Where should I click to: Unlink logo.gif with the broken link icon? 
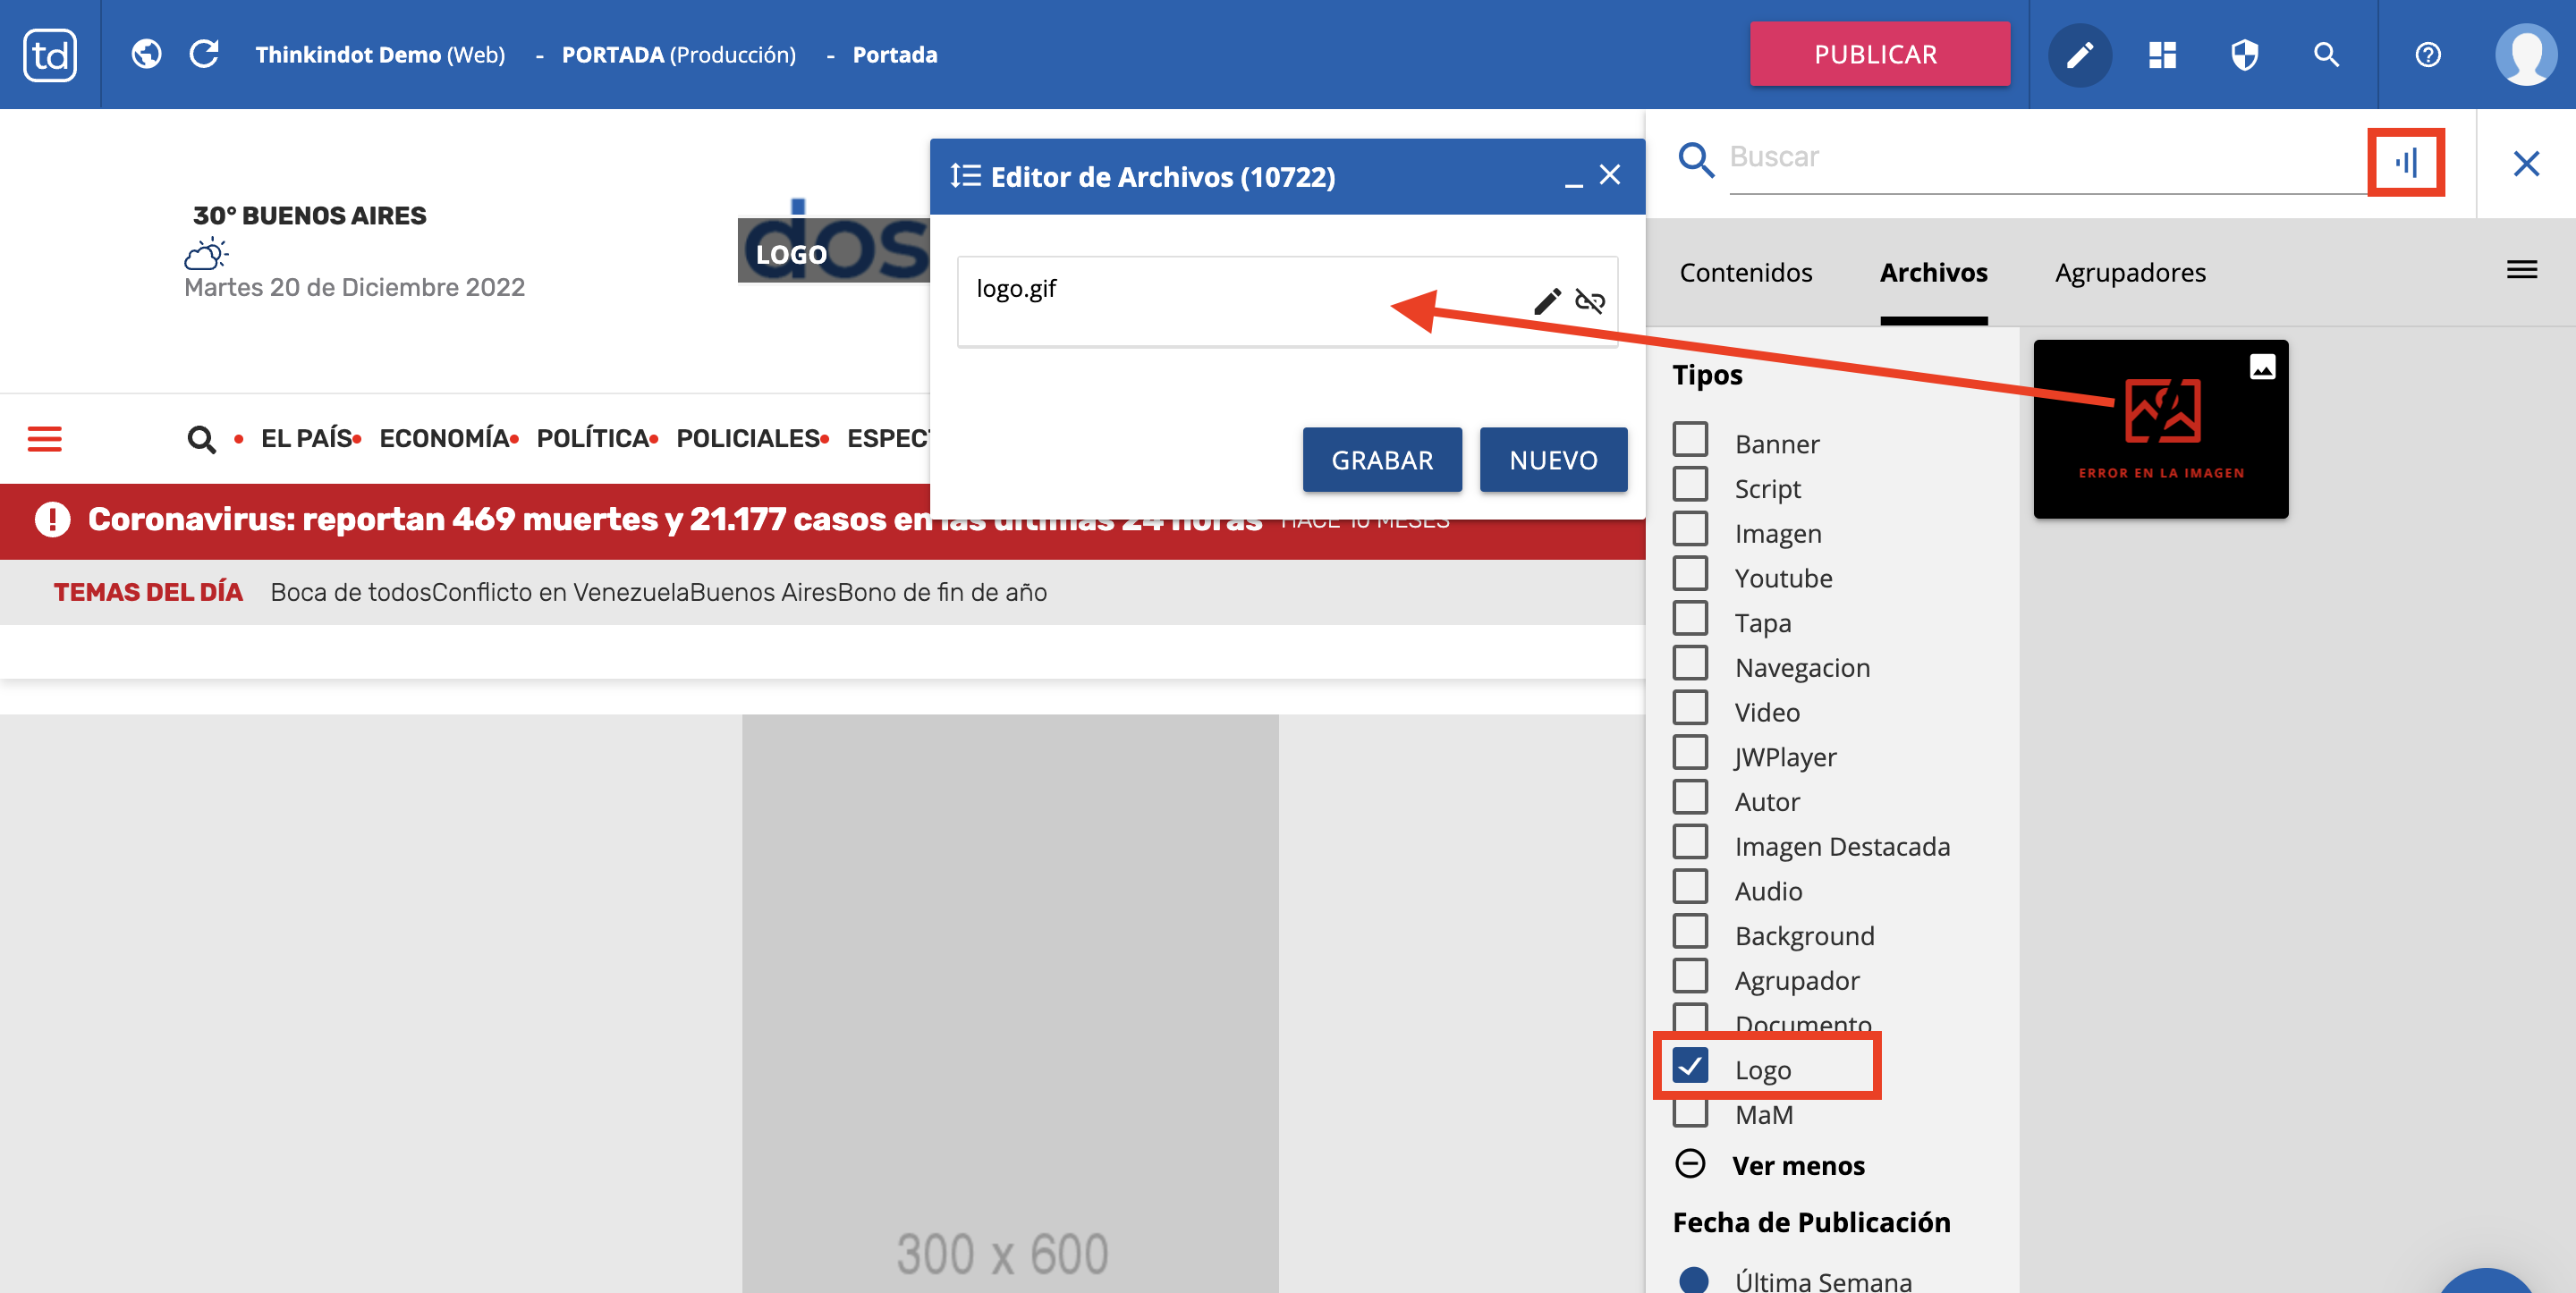(1590, 301)
